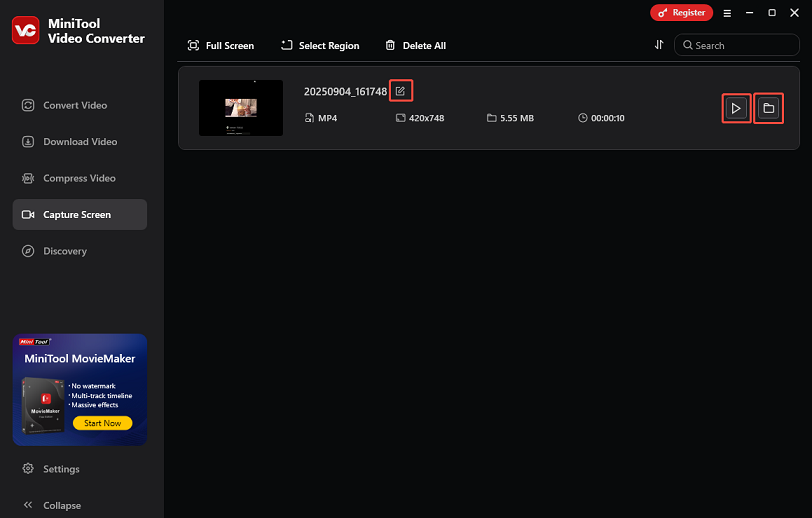Click the Settings gear icon
The height and width of the screenshot is (518, 812).
click(28, 468)
